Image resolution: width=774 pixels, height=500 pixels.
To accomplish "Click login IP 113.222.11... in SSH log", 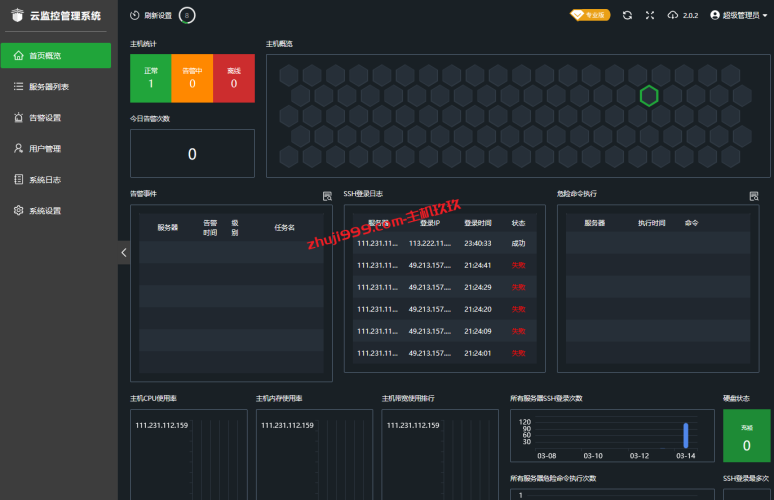I will click(x=429, y=243).
